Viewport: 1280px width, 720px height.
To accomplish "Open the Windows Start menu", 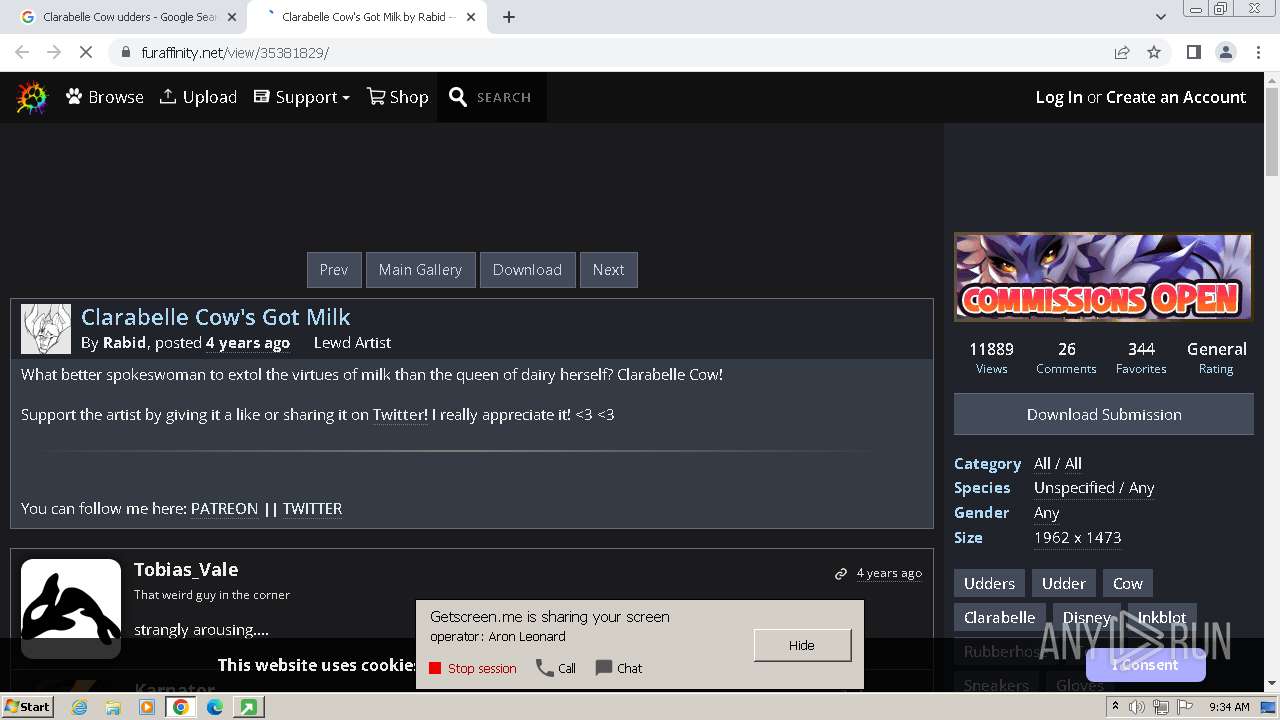I will [28, 707].
